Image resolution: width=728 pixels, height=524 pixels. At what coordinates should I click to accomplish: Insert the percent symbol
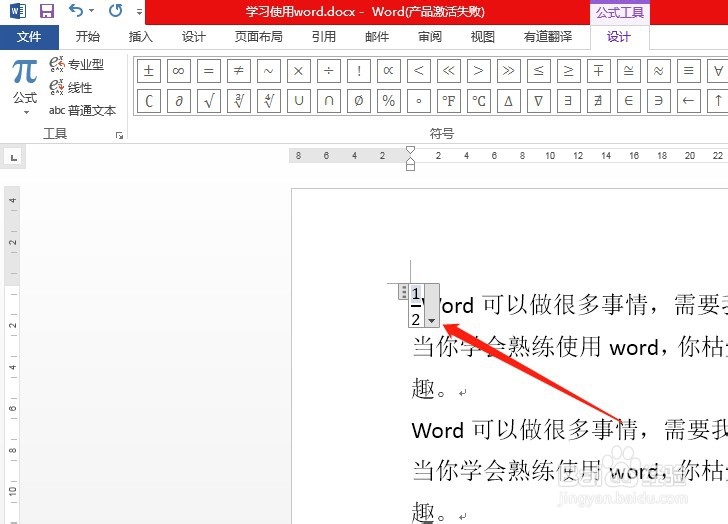pos(389,101)
